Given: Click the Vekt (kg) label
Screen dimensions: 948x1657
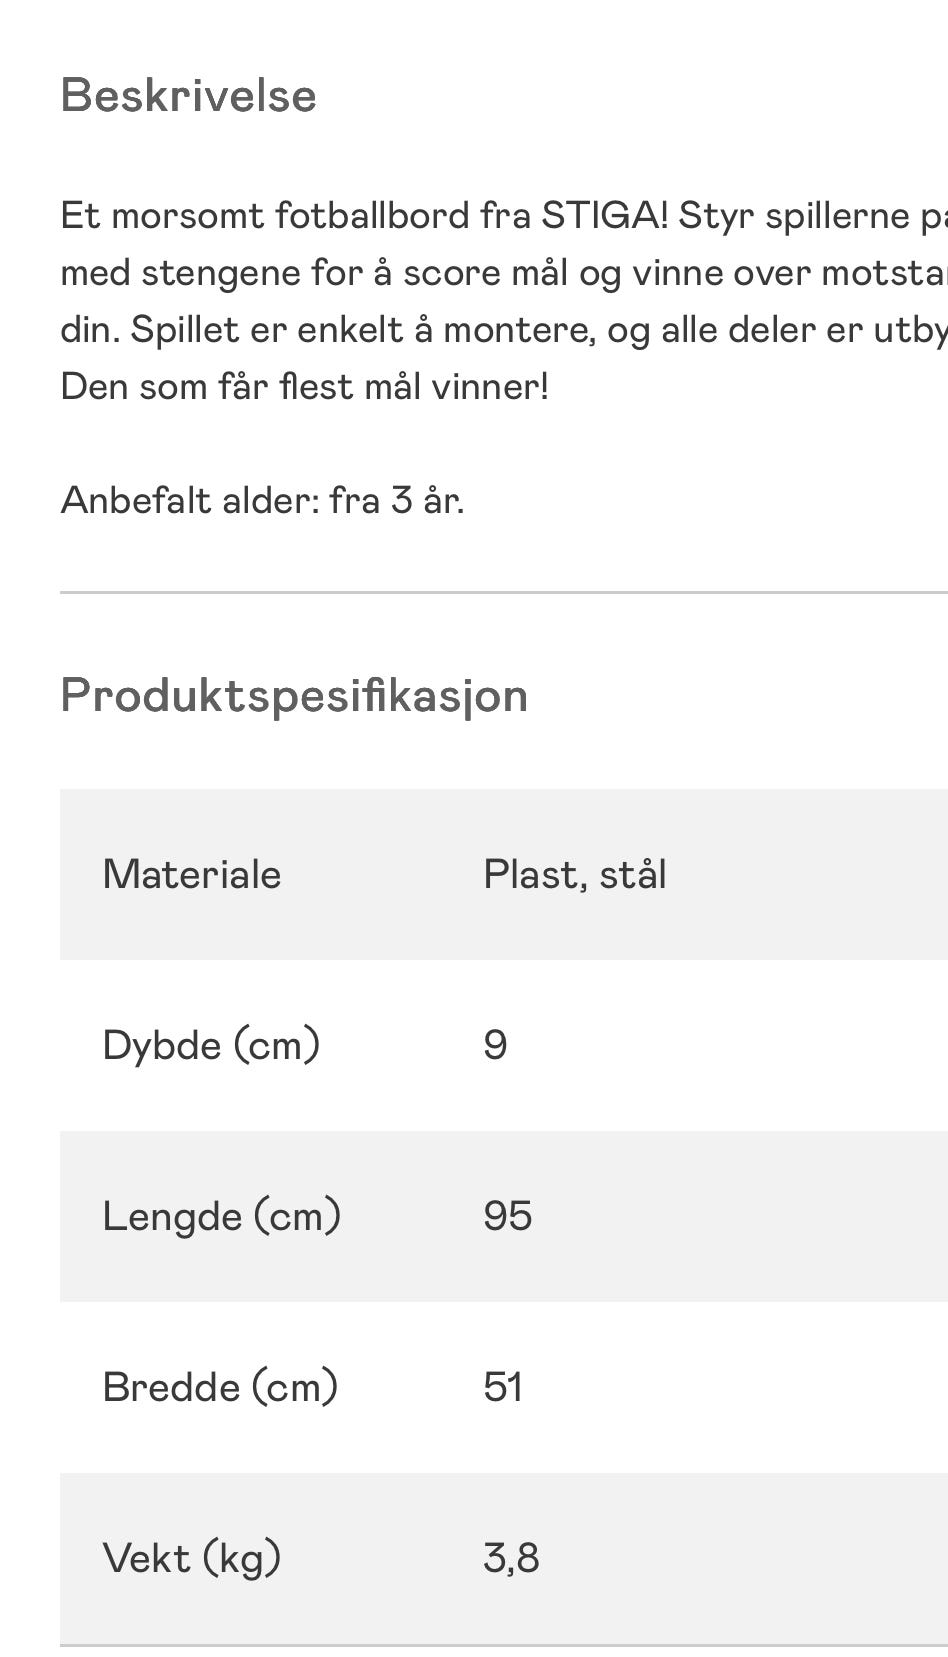Looking at the screenshot, I should [192, 1559].
